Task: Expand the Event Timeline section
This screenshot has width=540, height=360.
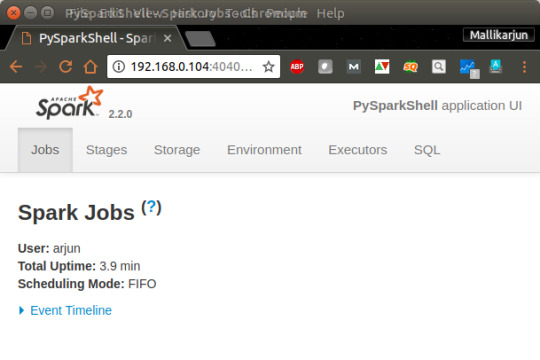Action: [x=65, y=310]
